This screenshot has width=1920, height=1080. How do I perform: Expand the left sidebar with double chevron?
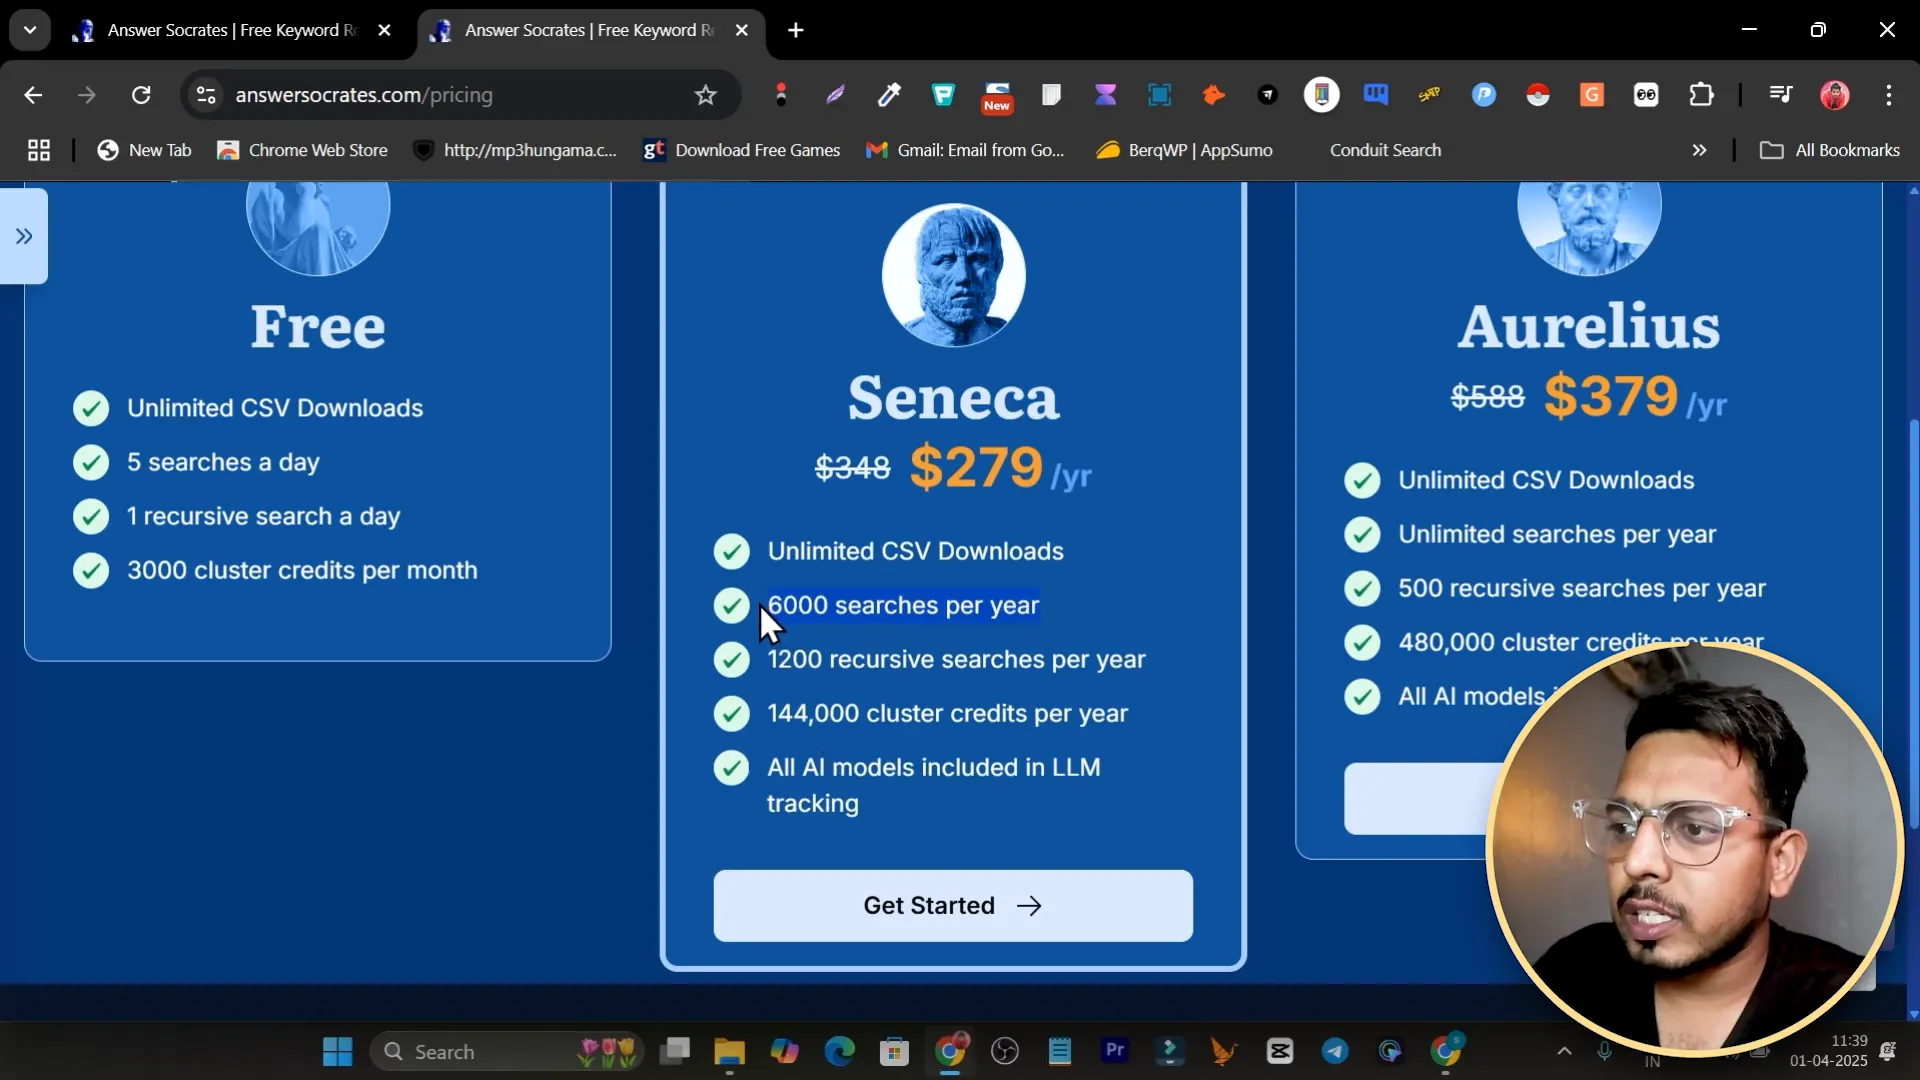coord(24,236)
